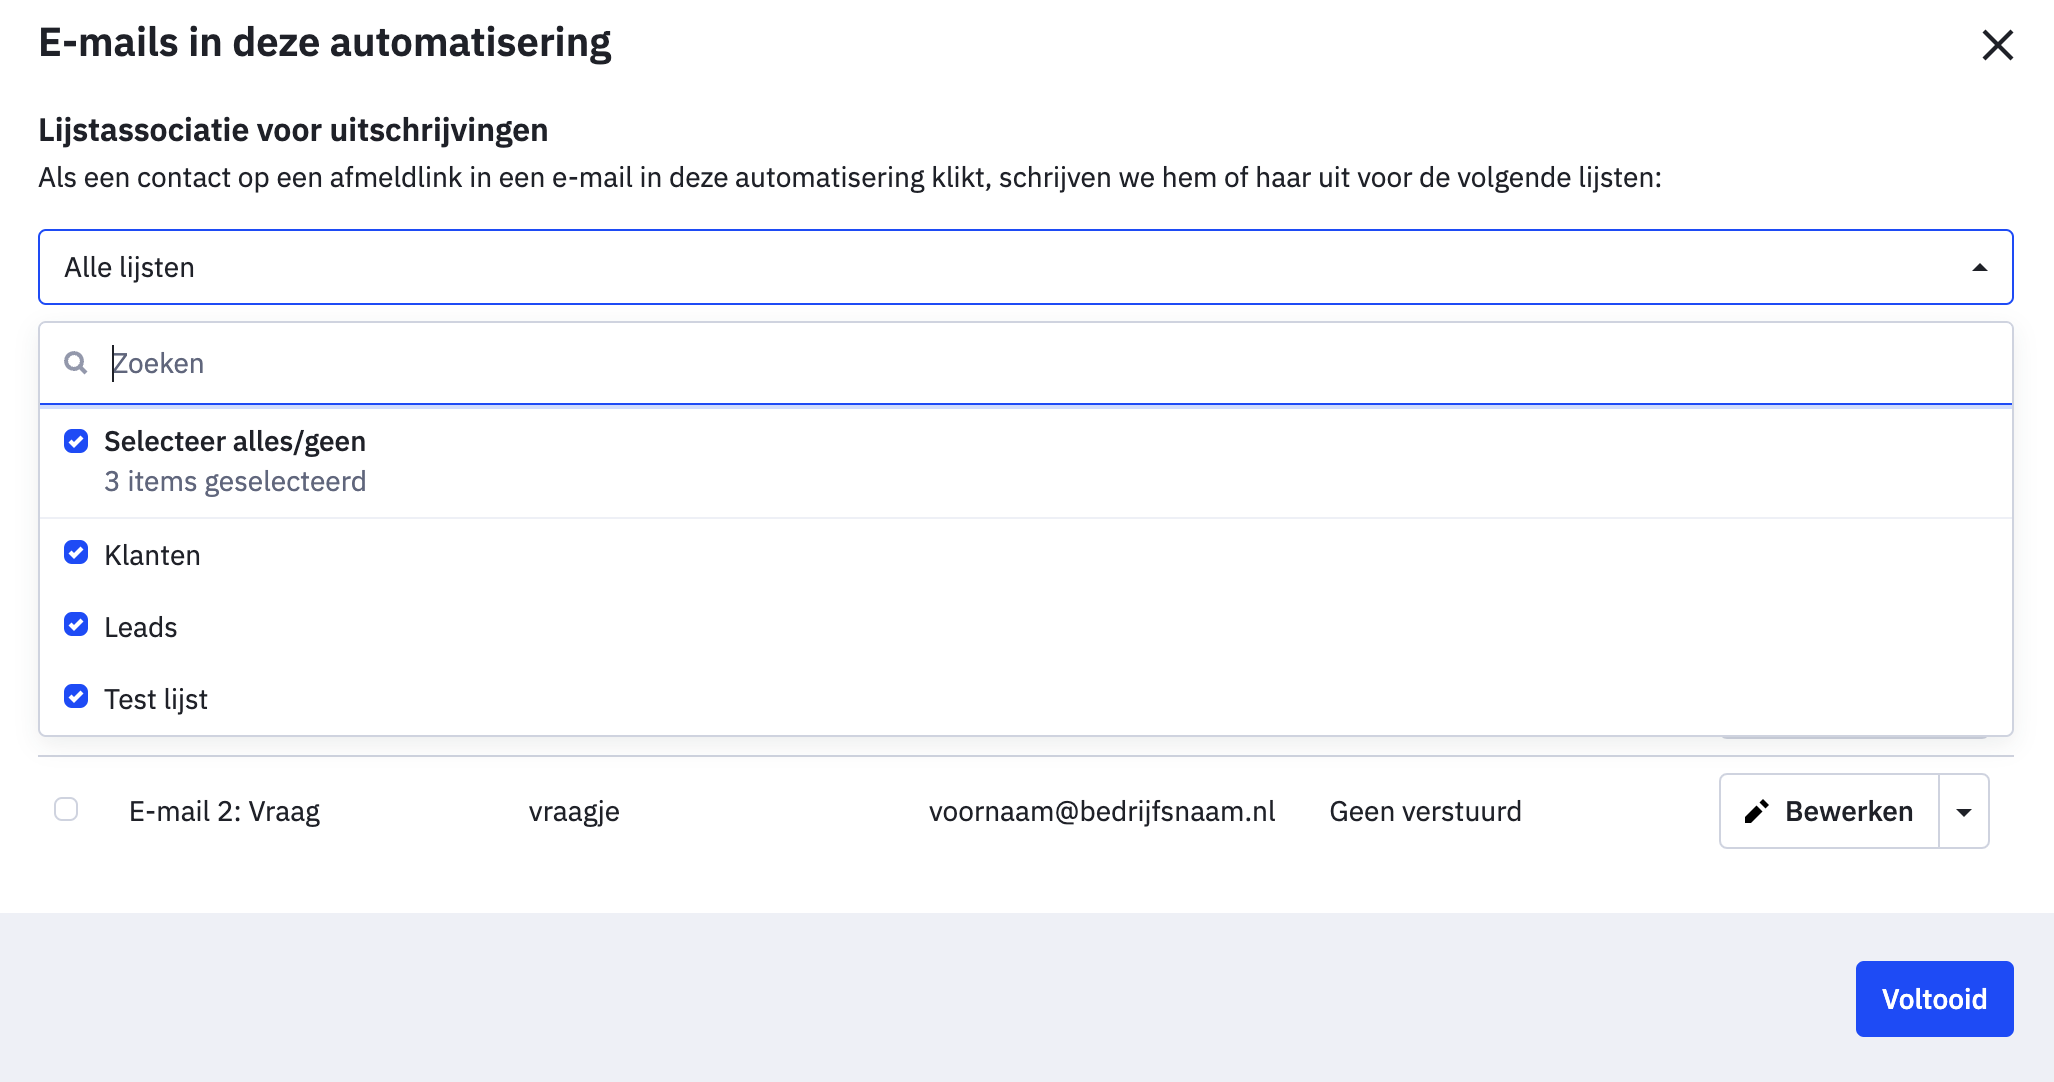Click Geen verstuurd status text
Screen dimensions: 2054x1082
click(x=1425, y=811)
